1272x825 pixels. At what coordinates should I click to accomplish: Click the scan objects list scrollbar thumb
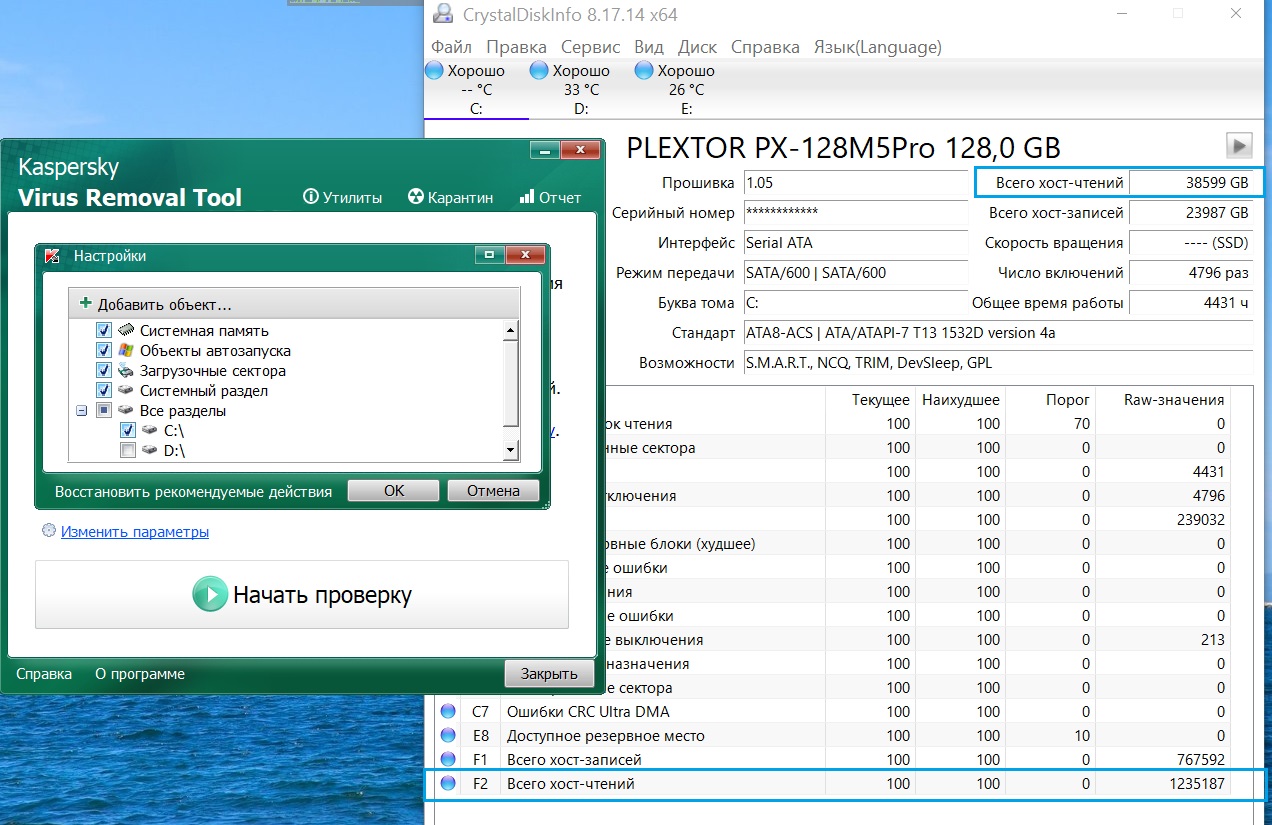point(511,384)
